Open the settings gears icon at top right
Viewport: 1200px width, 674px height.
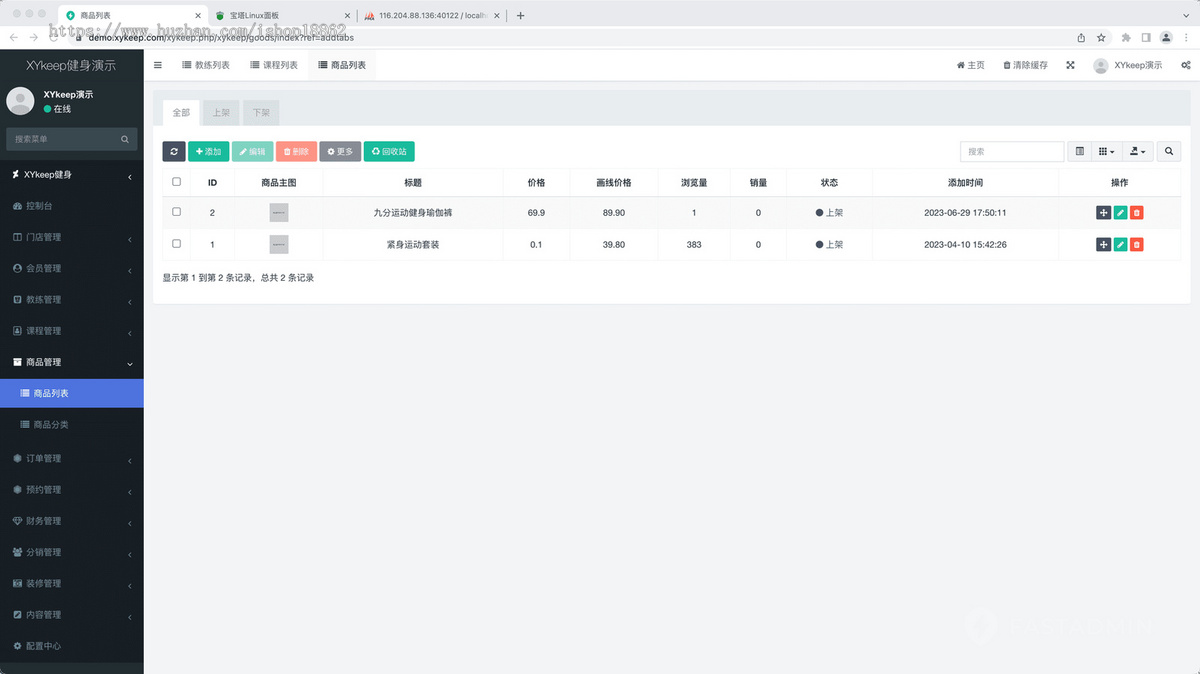(x=1186, y=65)
